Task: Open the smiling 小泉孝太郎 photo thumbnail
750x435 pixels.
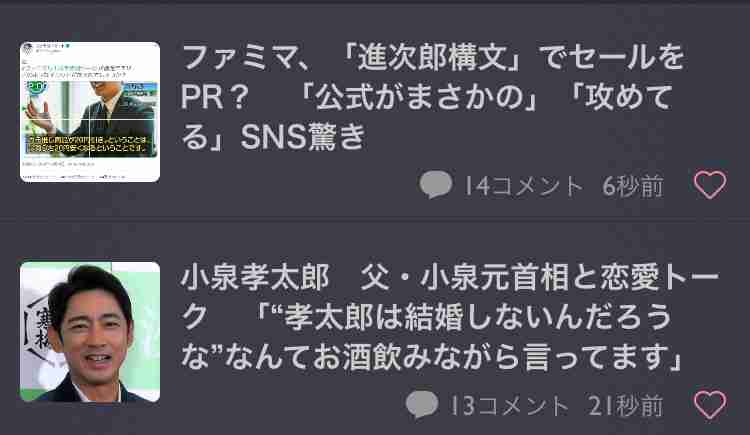Action: coord(90,332)
